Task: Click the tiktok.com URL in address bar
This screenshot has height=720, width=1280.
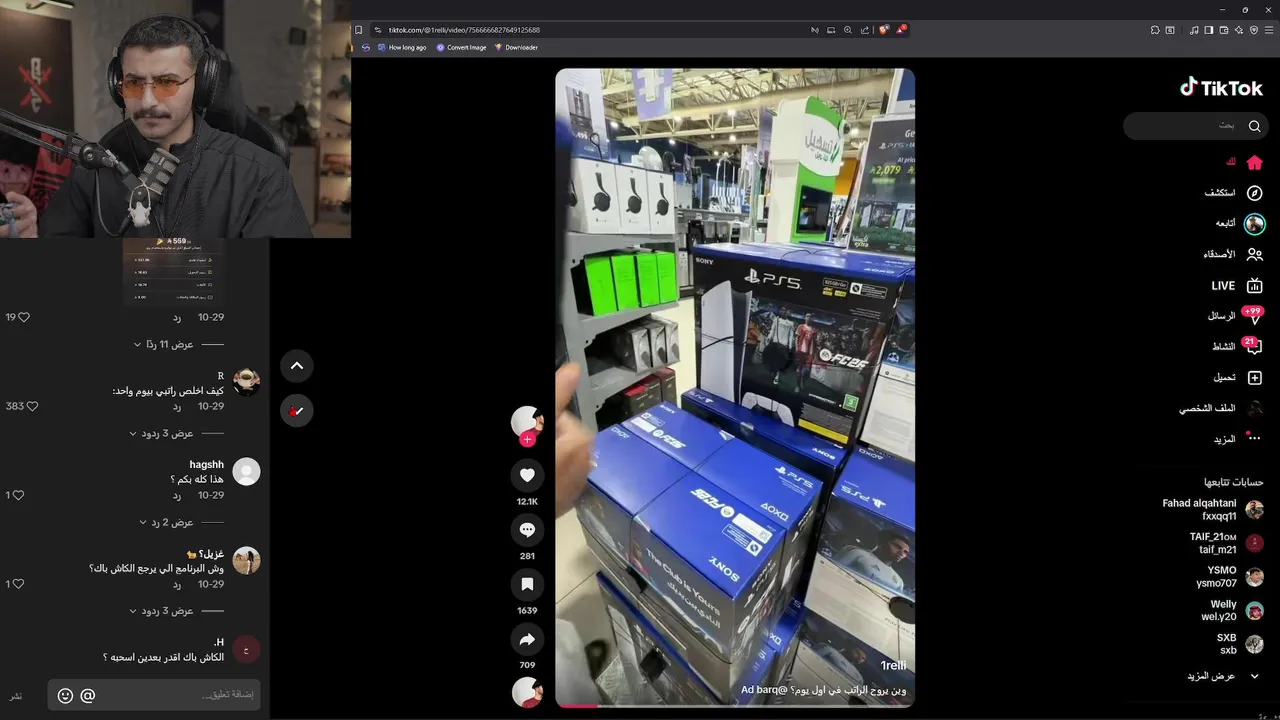Action: tap(464, 30)
